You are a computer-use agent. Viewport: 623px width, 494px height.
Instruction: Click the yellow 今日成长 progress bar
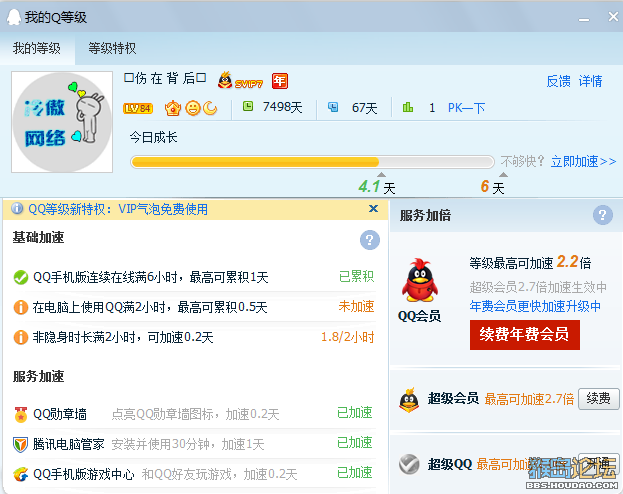[312, 162]
